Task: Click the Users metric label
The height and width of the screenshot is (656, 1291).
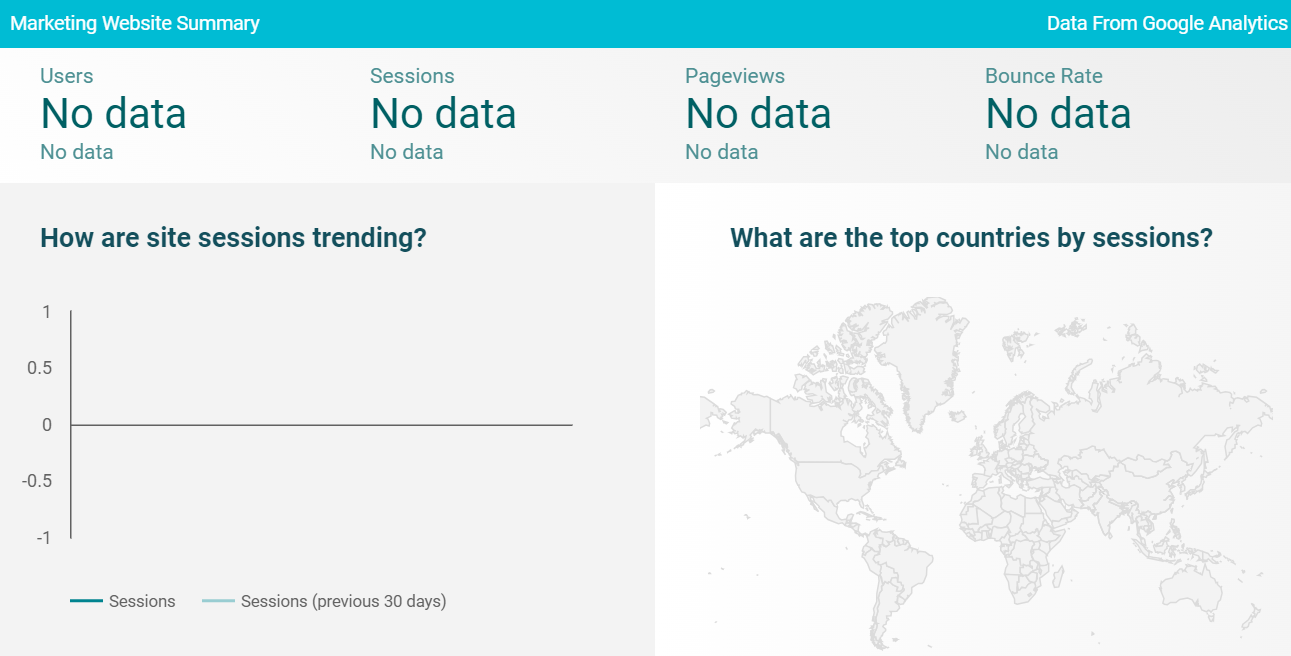Action: [65, 75]
